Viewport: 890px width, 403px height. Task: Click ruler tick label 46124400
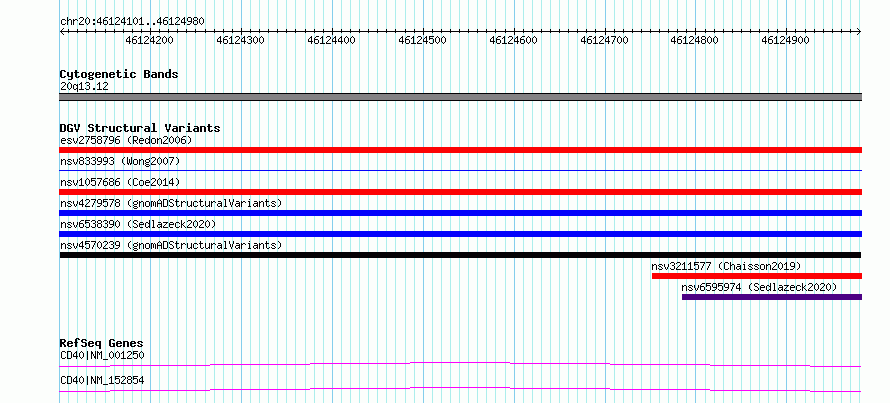coord(331,40)
